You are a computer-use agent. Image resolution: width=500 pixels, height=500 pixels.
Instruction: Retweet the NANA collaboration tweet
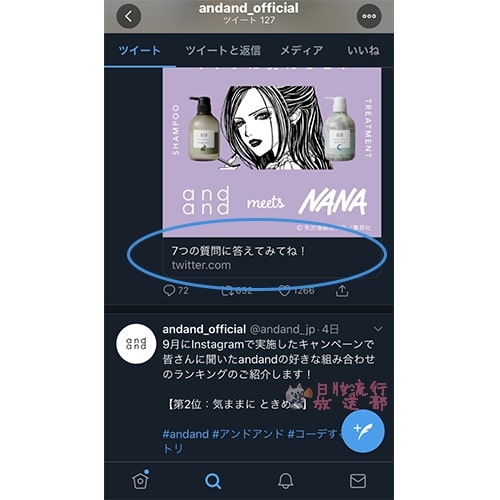[x=228, y=291]
